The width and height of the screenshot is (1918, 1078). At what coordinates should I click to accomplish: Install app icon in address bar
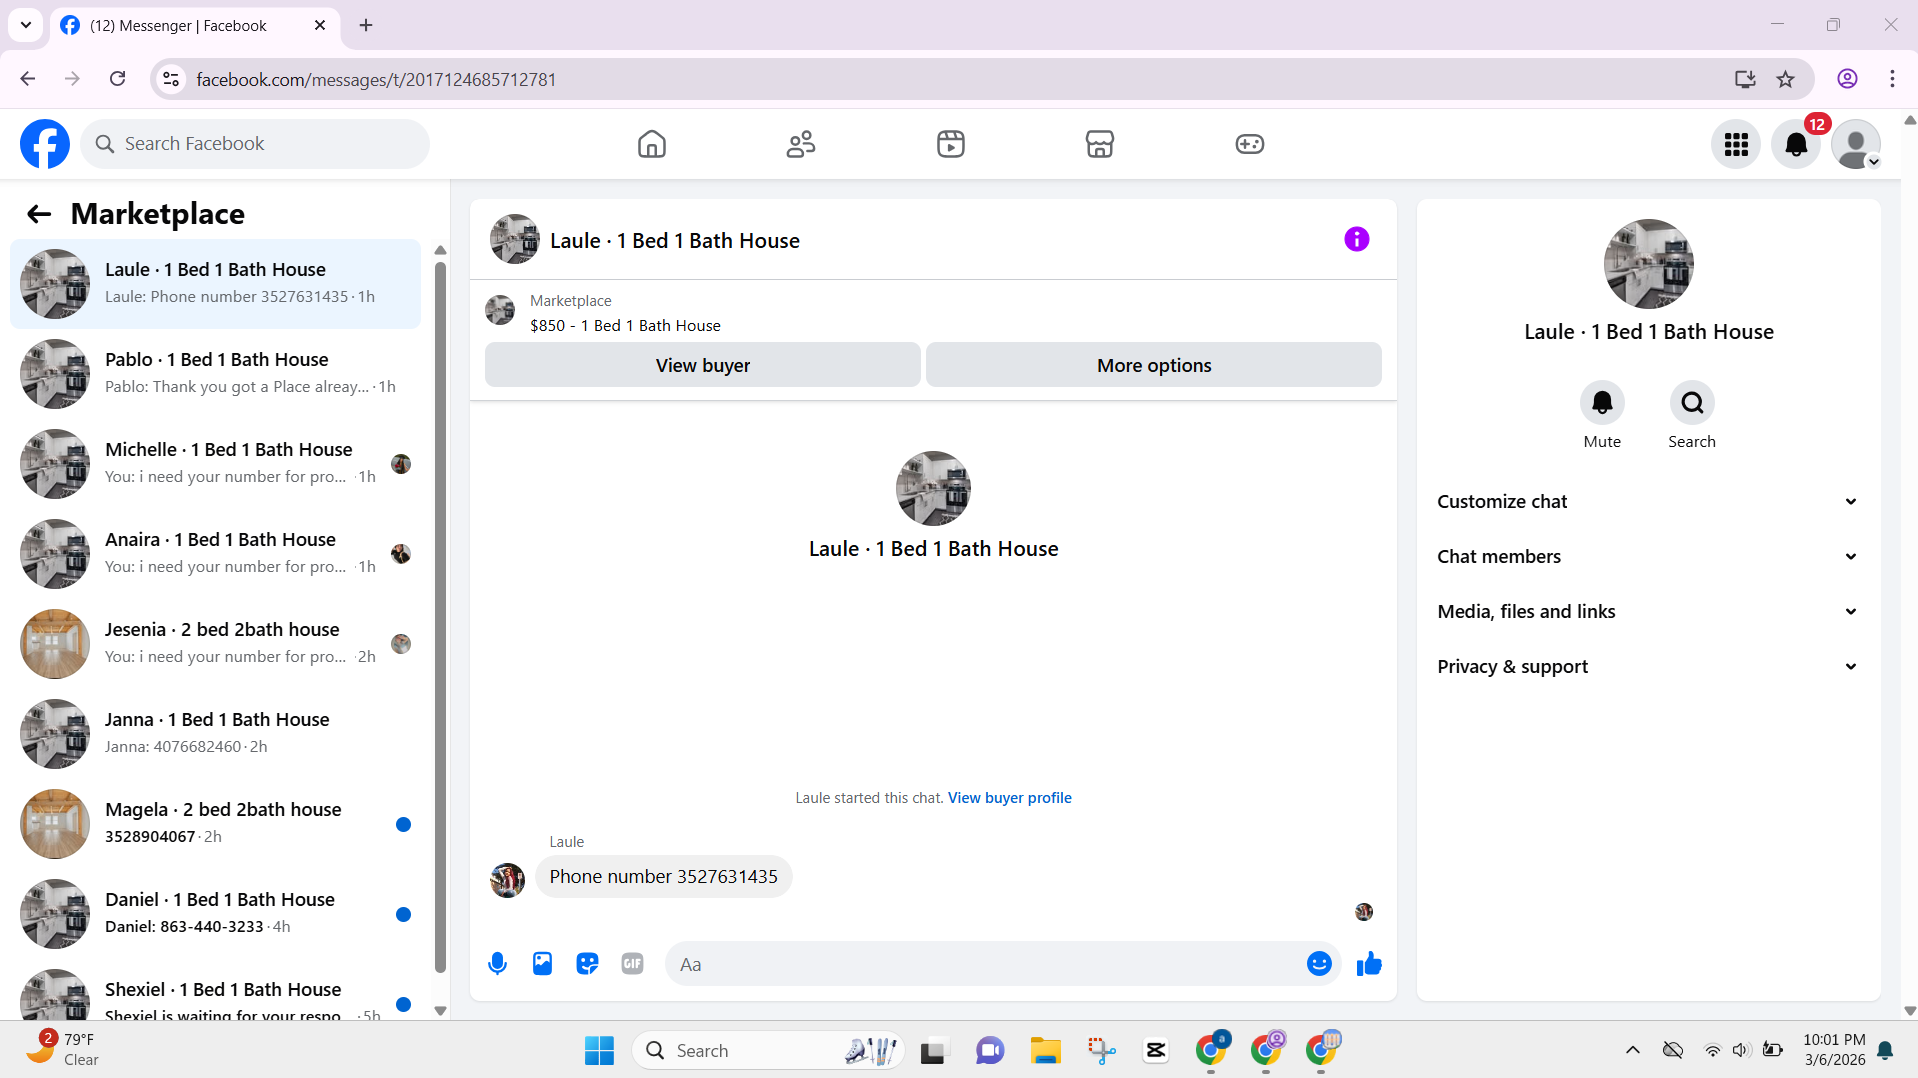1745,79
